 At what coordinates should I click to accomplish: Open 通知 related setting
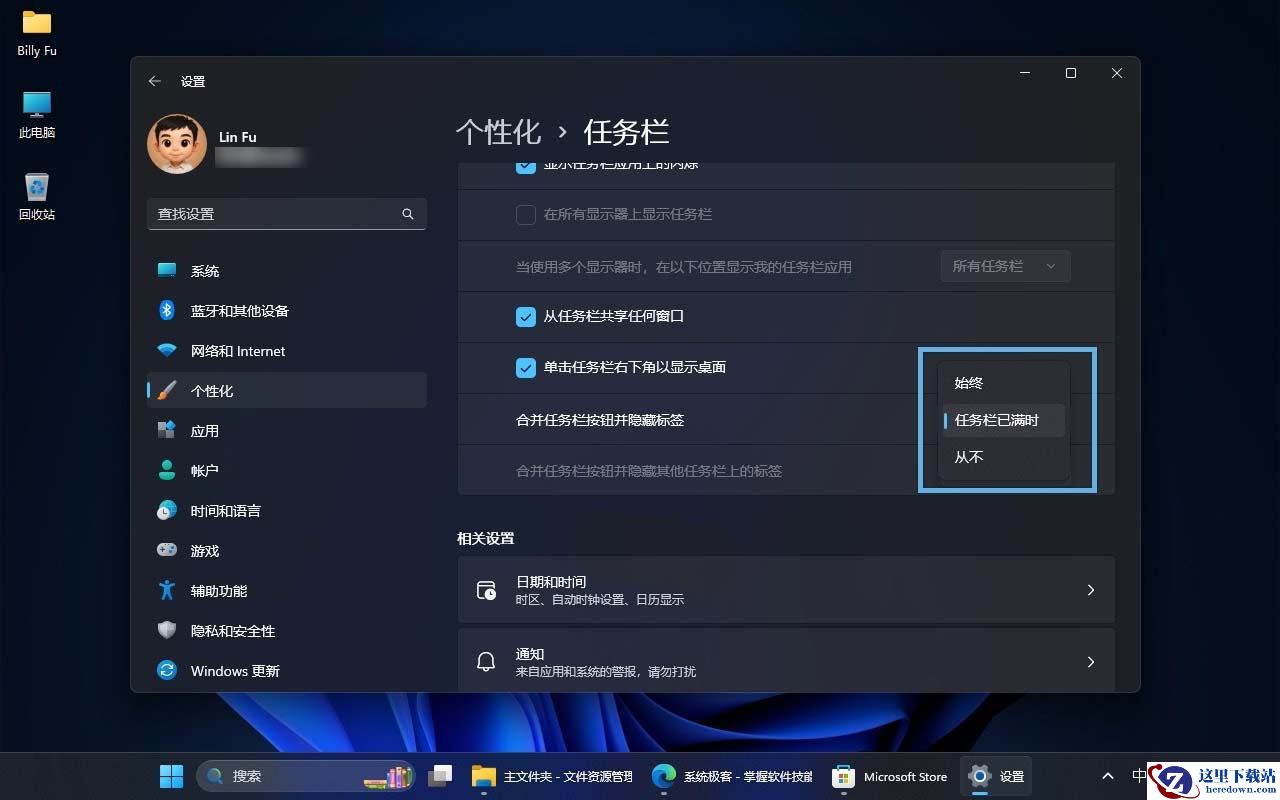(x=786, y=660)
